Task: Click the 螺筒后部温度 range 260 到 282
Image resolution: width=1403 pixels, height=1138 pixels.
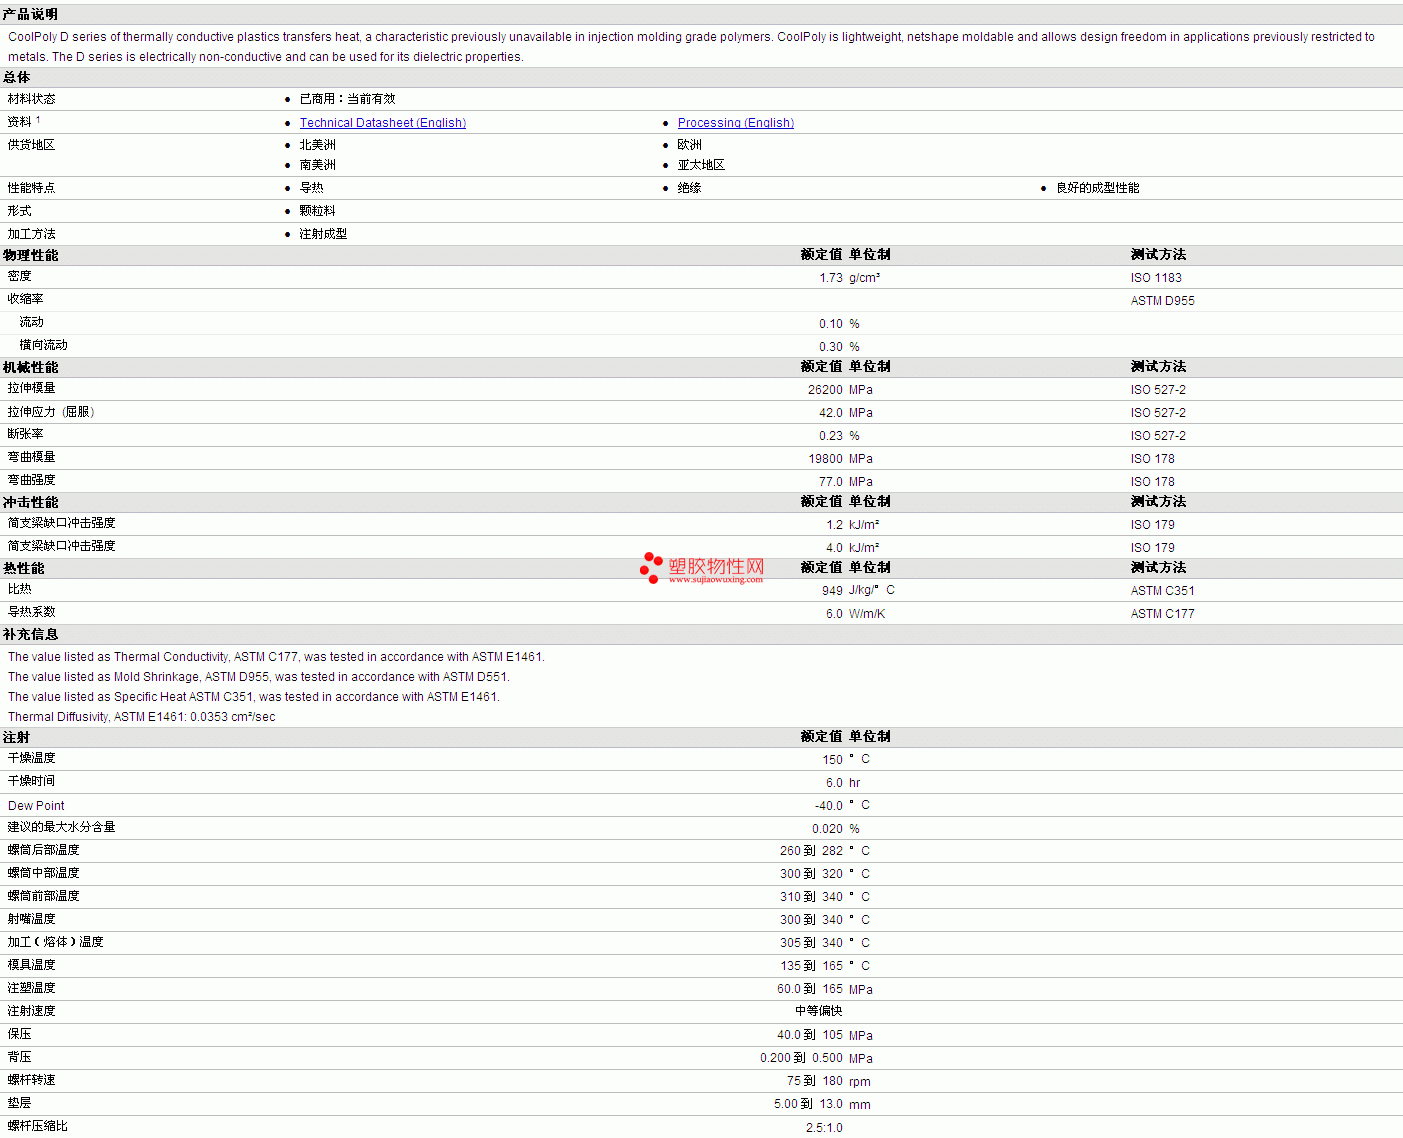Action: [811, 851]
